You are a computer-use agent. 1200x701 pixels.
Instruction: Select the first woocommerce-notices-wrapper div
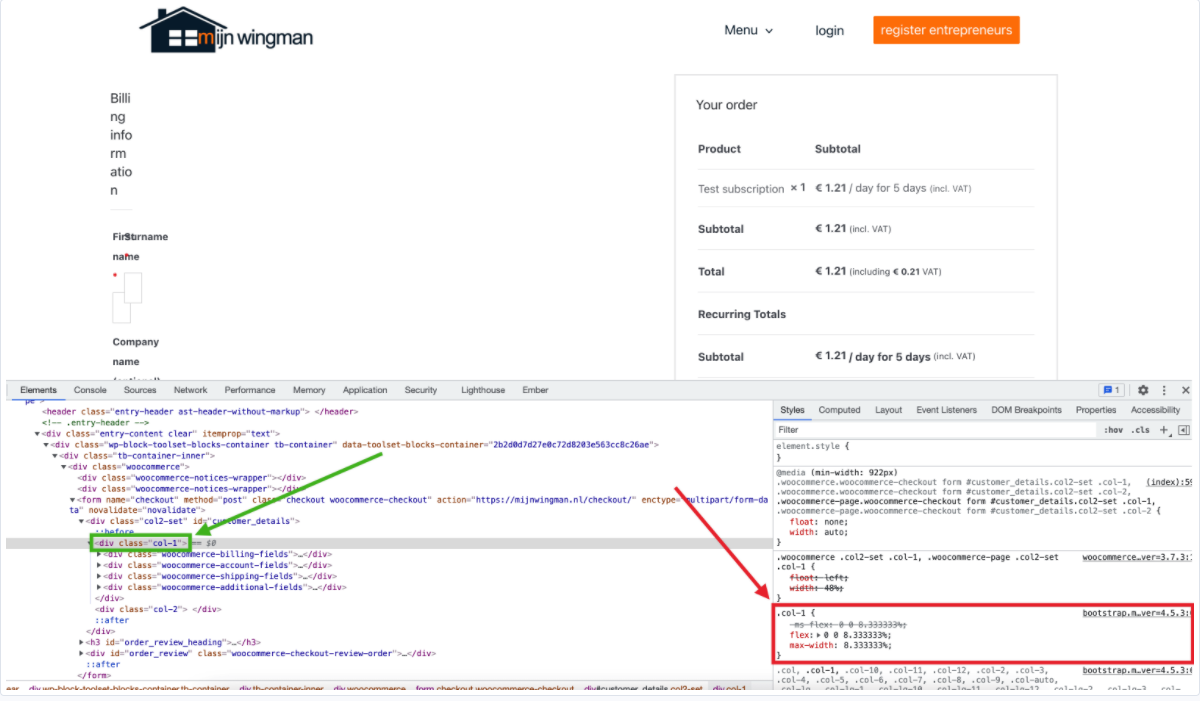[x=191, y=477]
